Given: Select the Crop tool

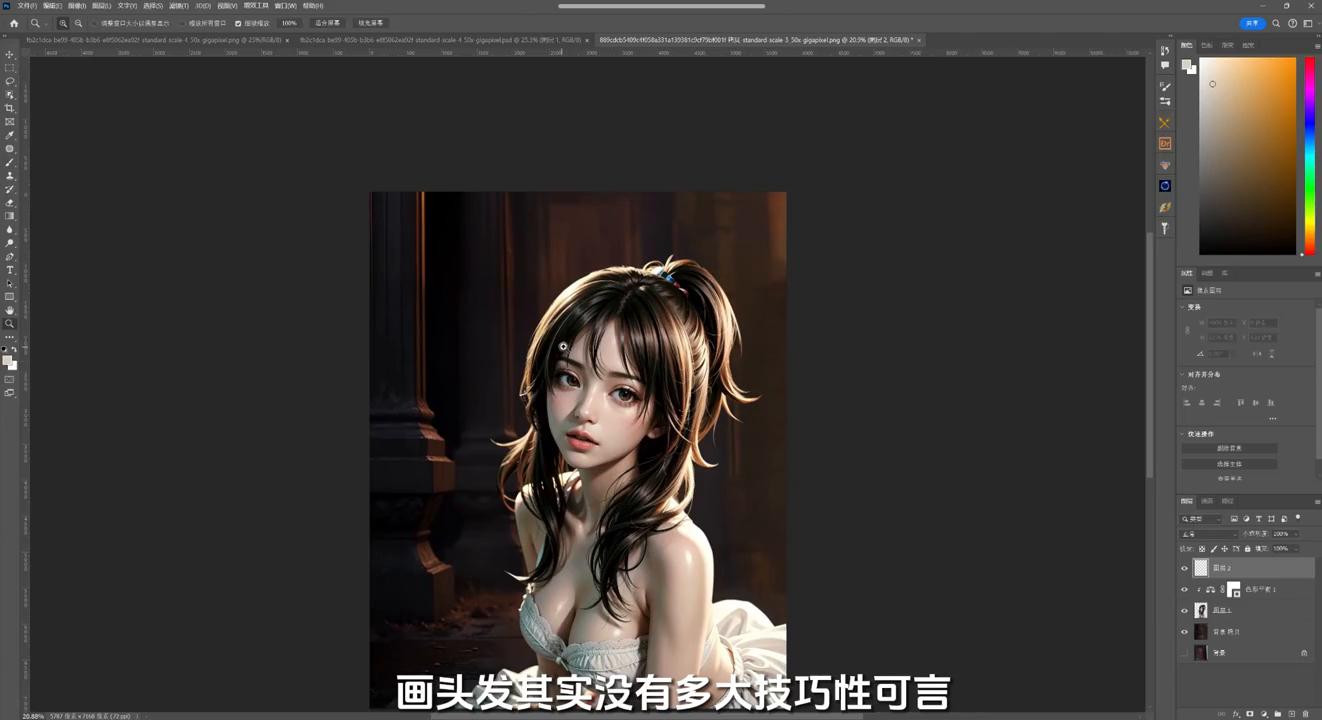Looking at the screenshot, I should [x=9, y=108].
